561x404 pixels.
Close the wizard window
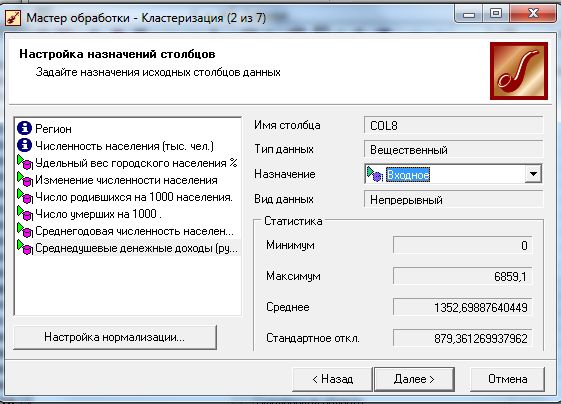(x=533, y=14)
